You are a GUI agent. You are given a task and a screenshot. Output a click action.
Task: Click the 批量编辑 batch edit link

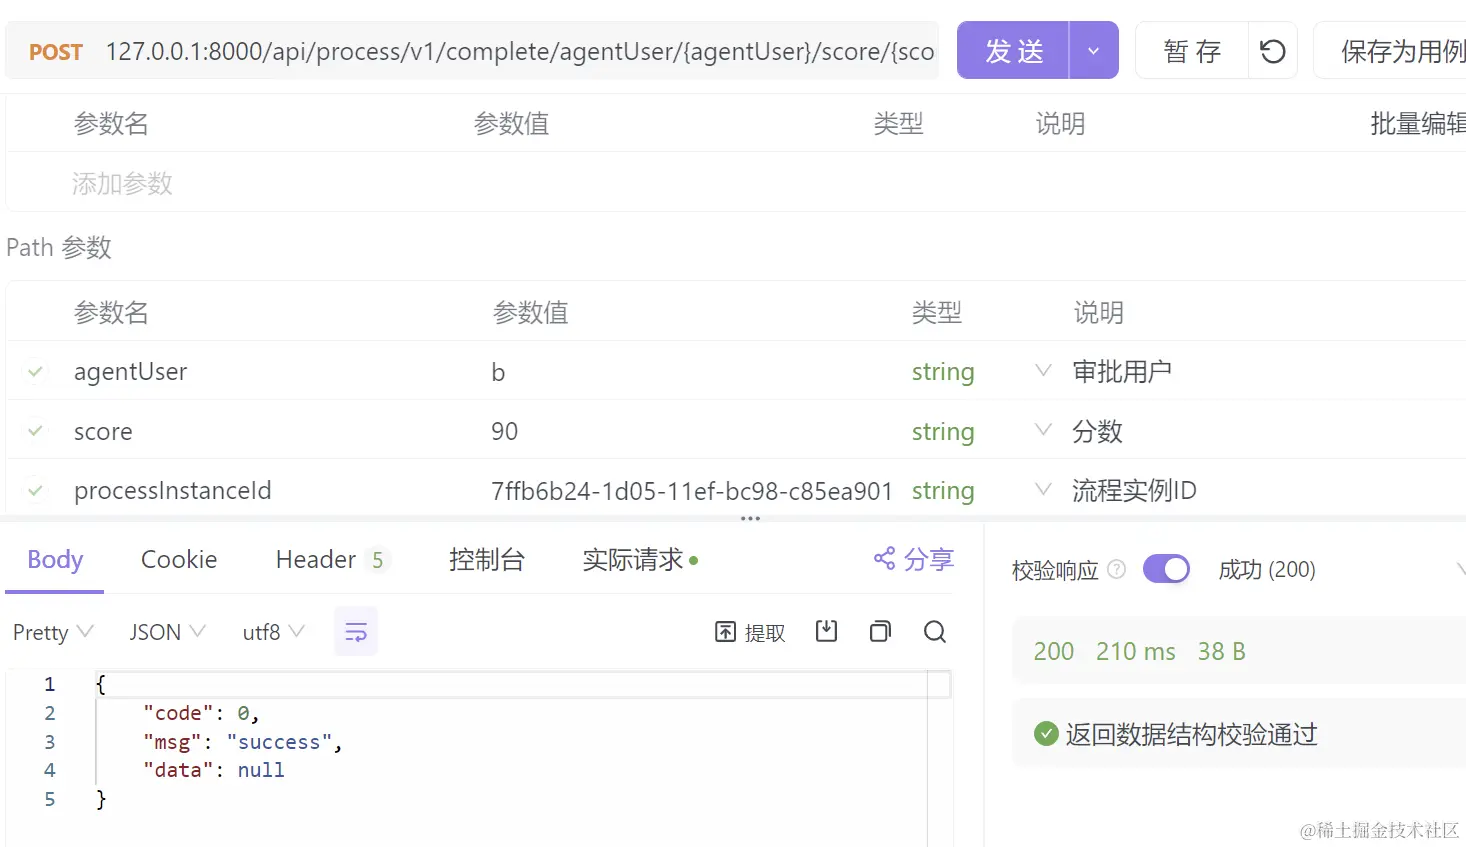(x=1417, y=123)
